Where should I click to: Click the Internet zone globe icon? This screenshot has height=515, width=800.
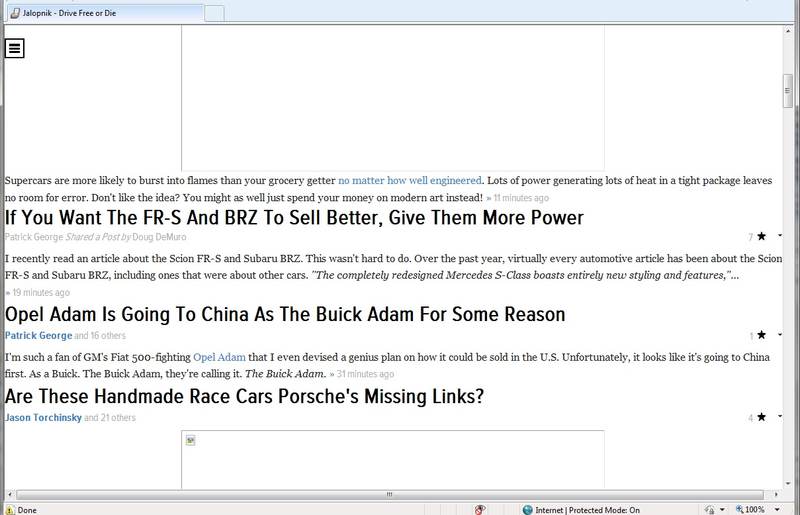[x=528, y=510]
